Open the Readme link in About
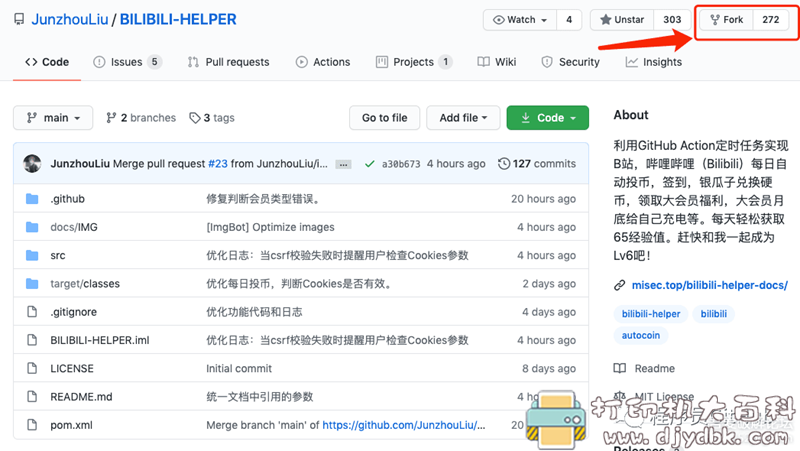 tap(655, 368)
